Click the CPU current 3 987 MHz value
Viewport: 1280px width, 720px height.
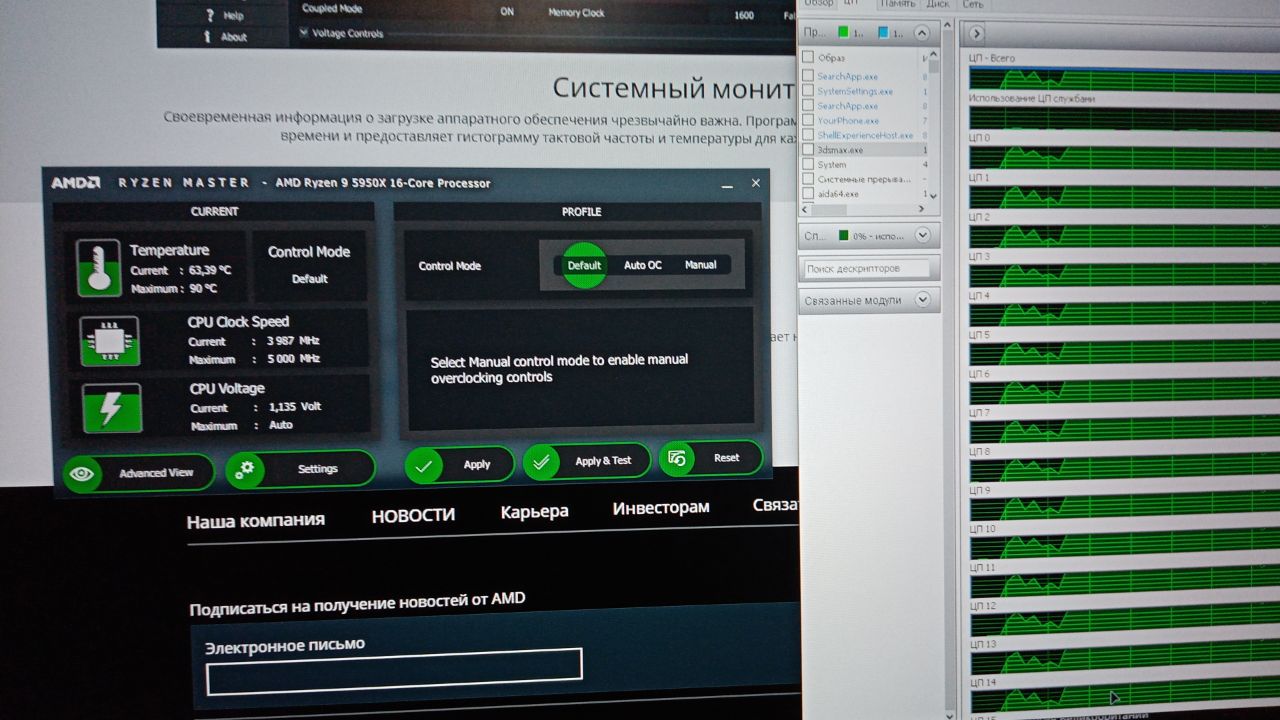click(293, 341)
